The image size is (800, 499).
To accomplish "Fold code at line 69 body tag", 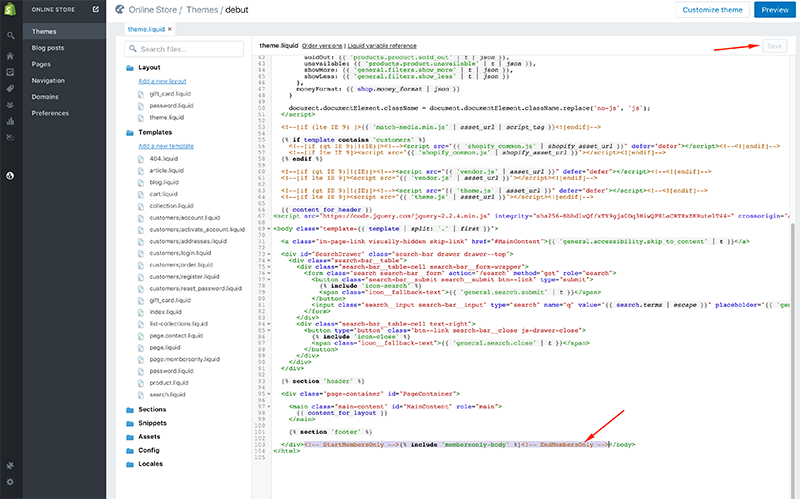I will click(269, 229).
